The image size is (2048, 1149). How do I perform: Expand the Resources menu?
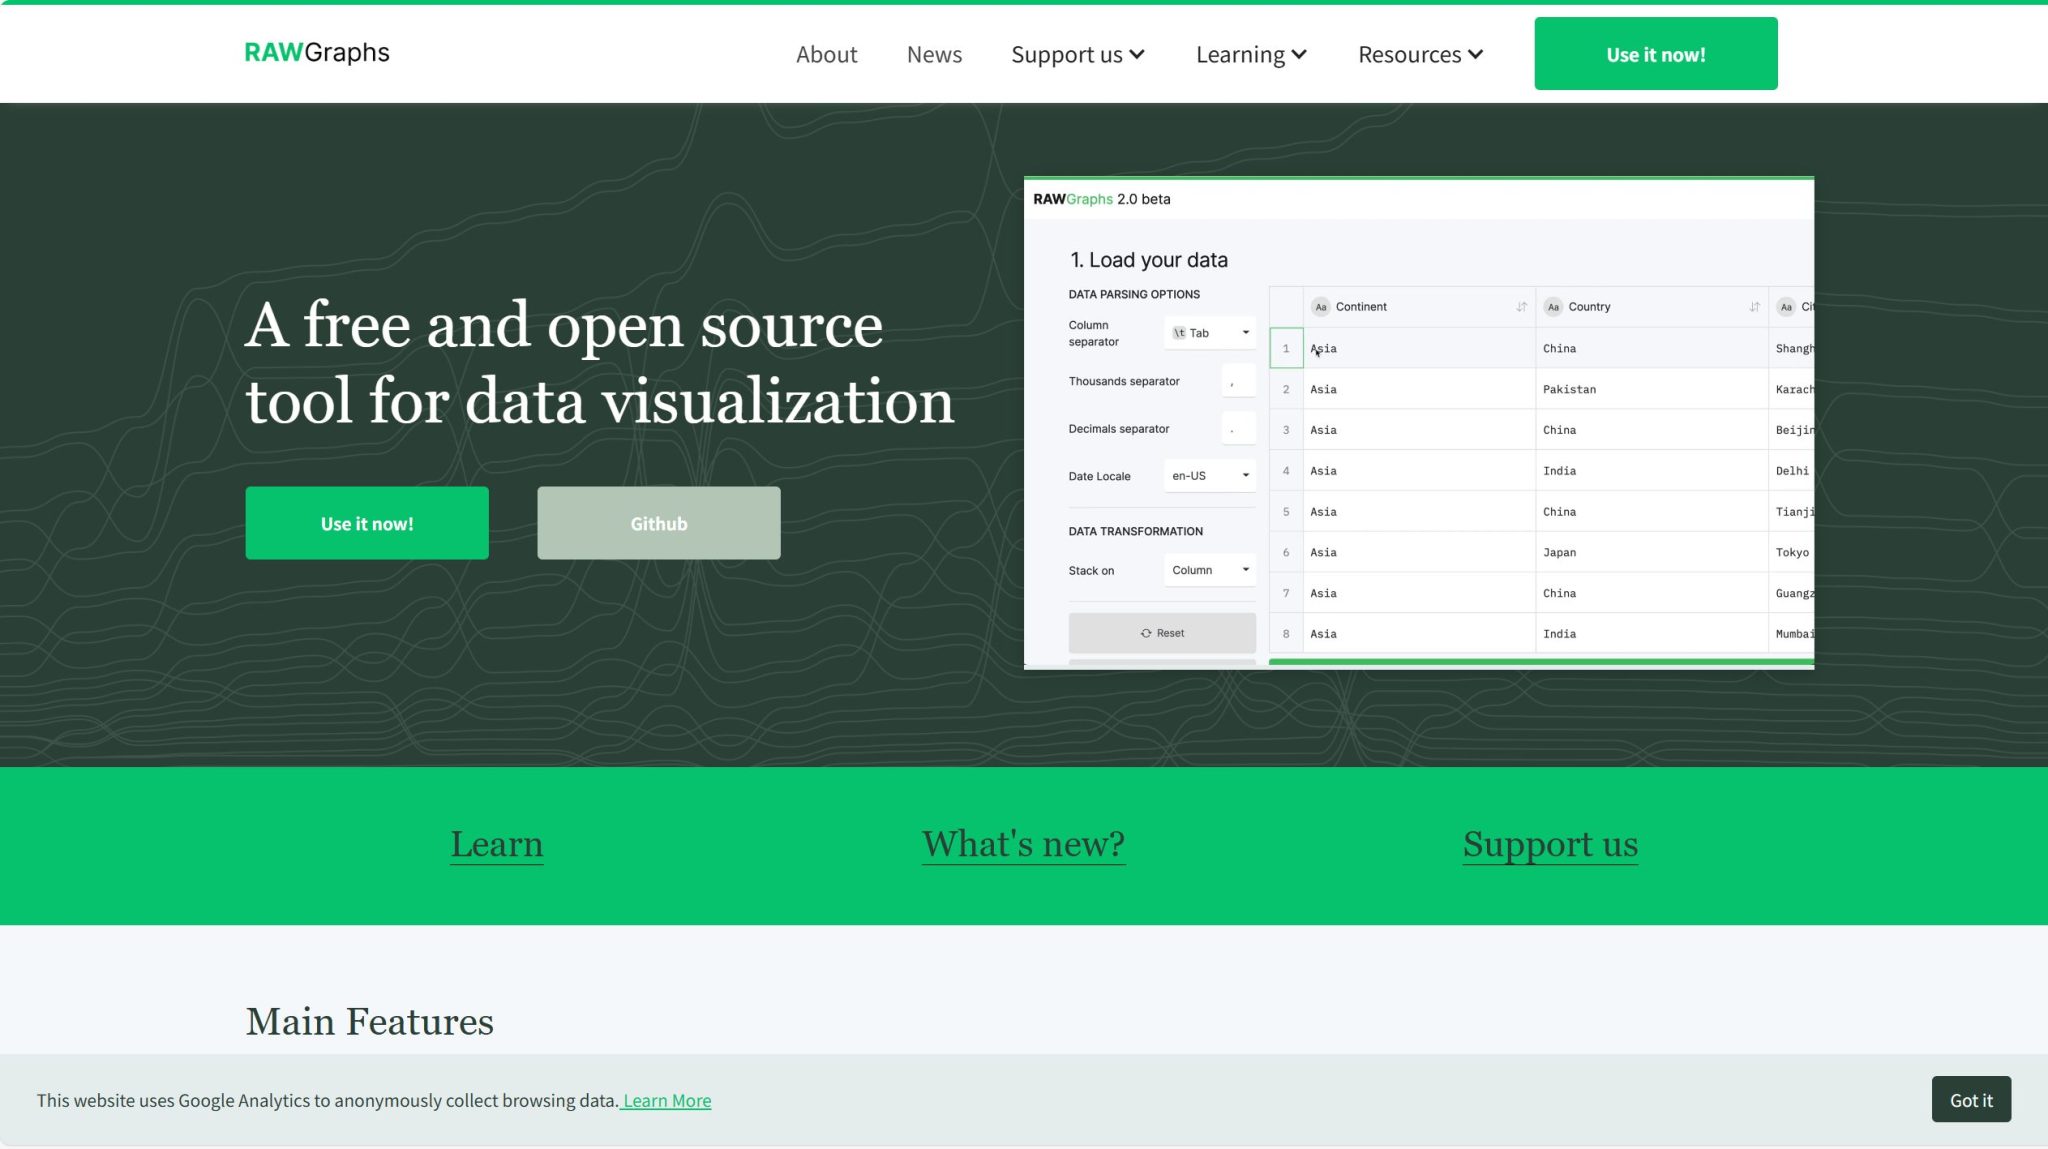[x=1420, y=54]
